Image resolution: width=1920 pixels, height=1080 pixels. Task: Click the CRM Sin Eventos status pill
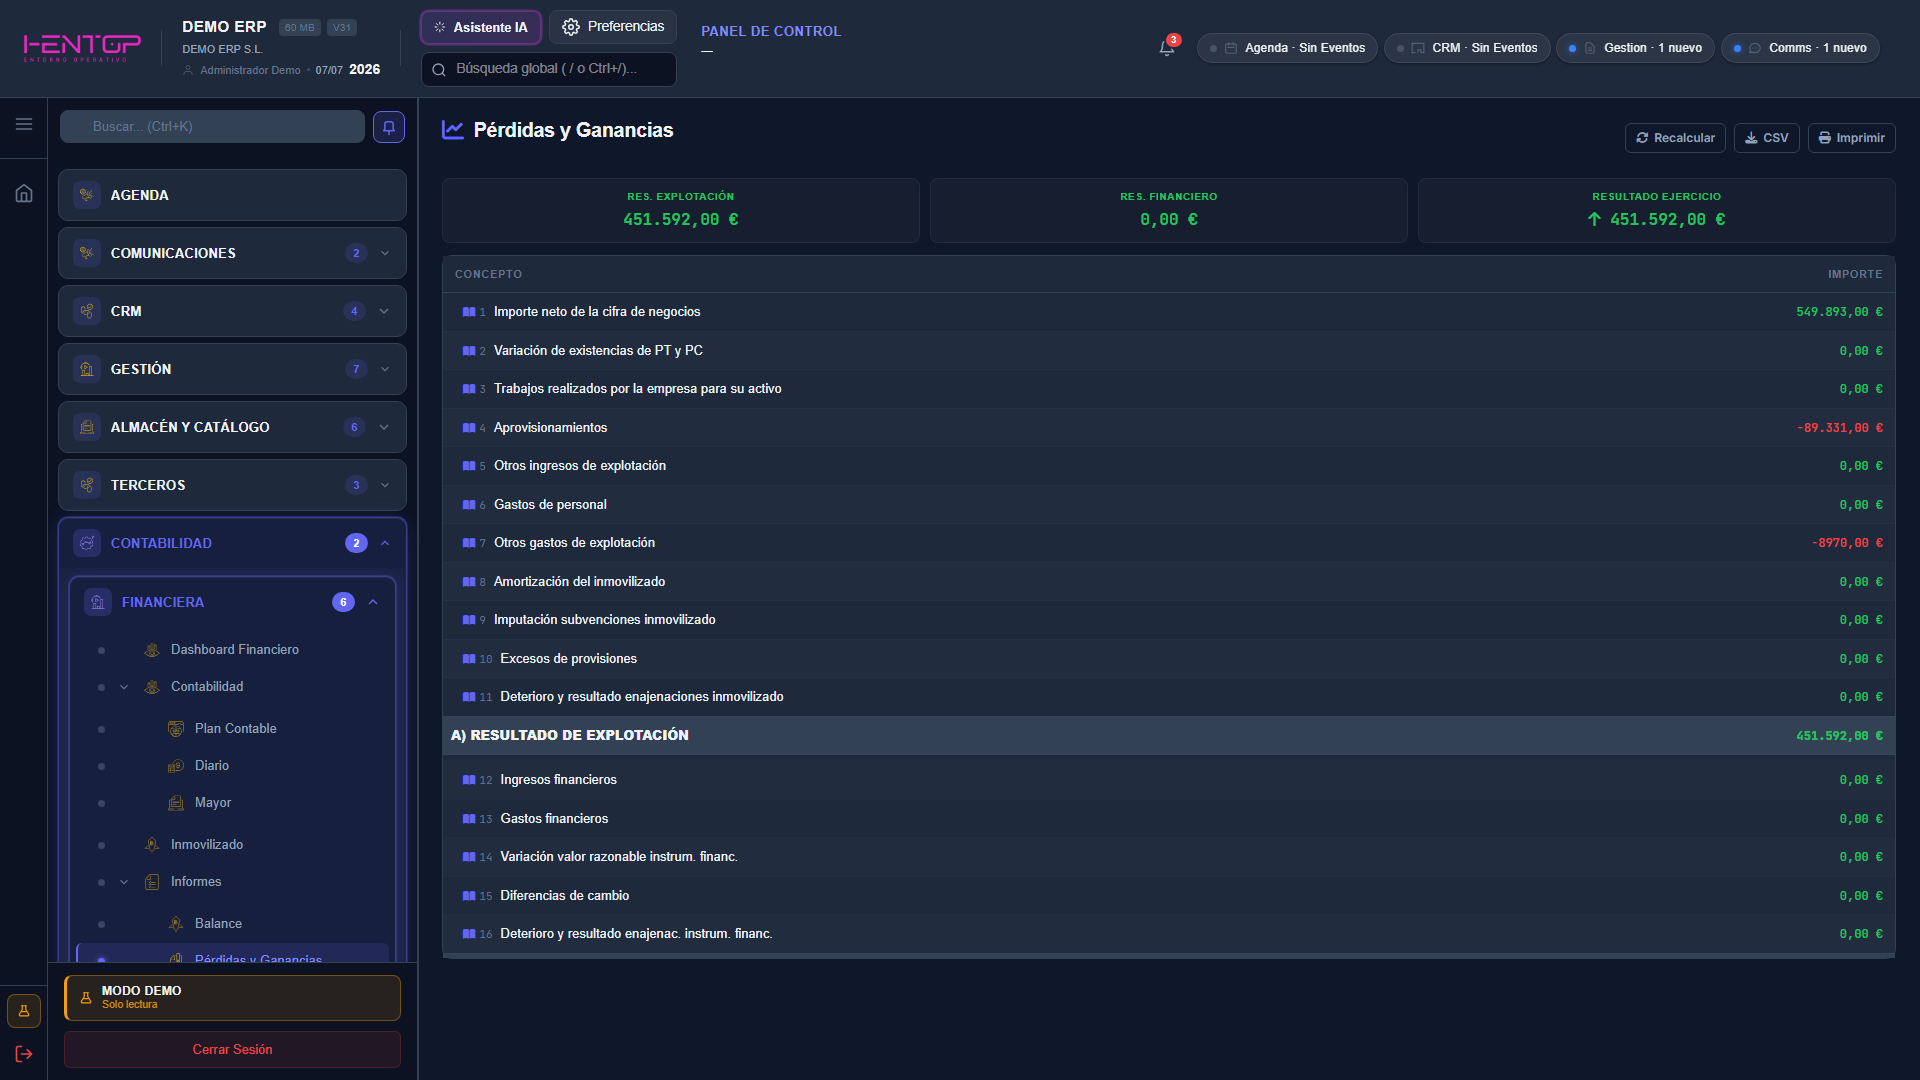point(1467,48)
